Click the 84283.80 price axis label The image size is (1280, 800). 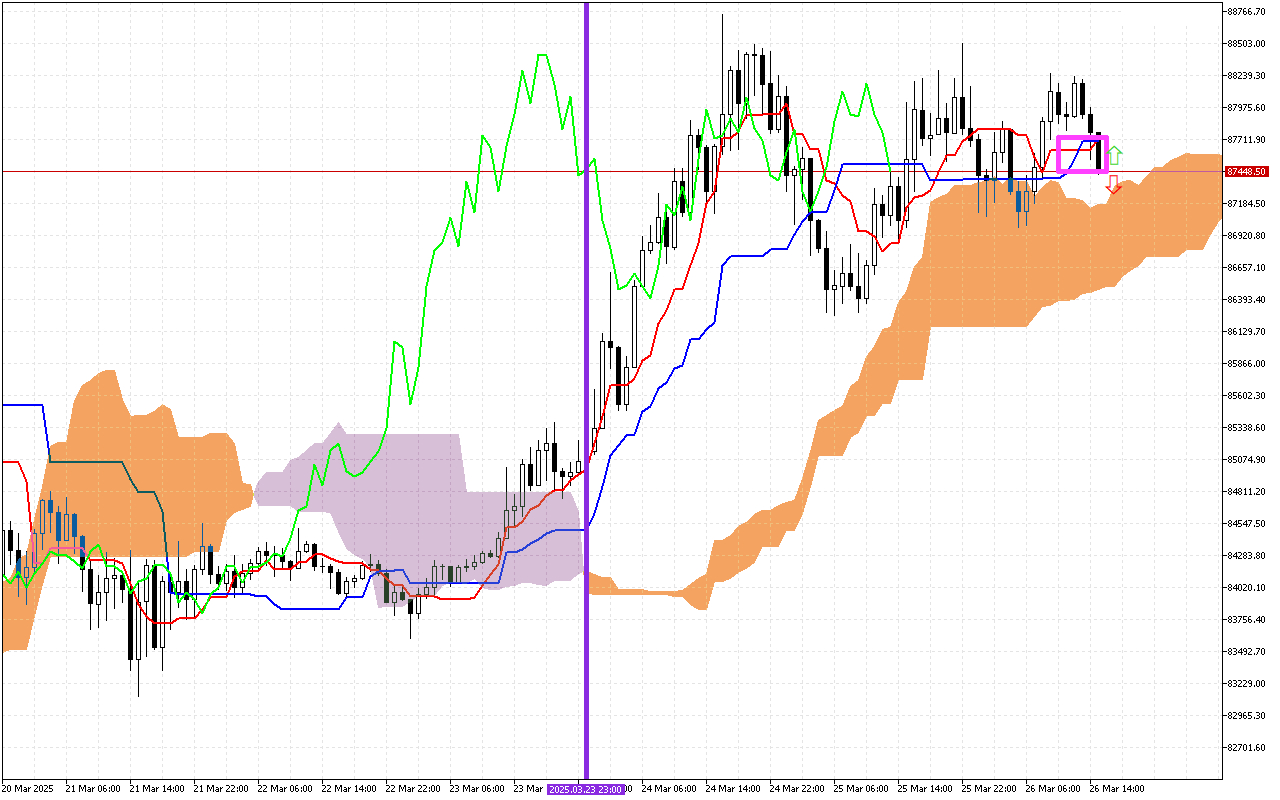(1246, 556)
